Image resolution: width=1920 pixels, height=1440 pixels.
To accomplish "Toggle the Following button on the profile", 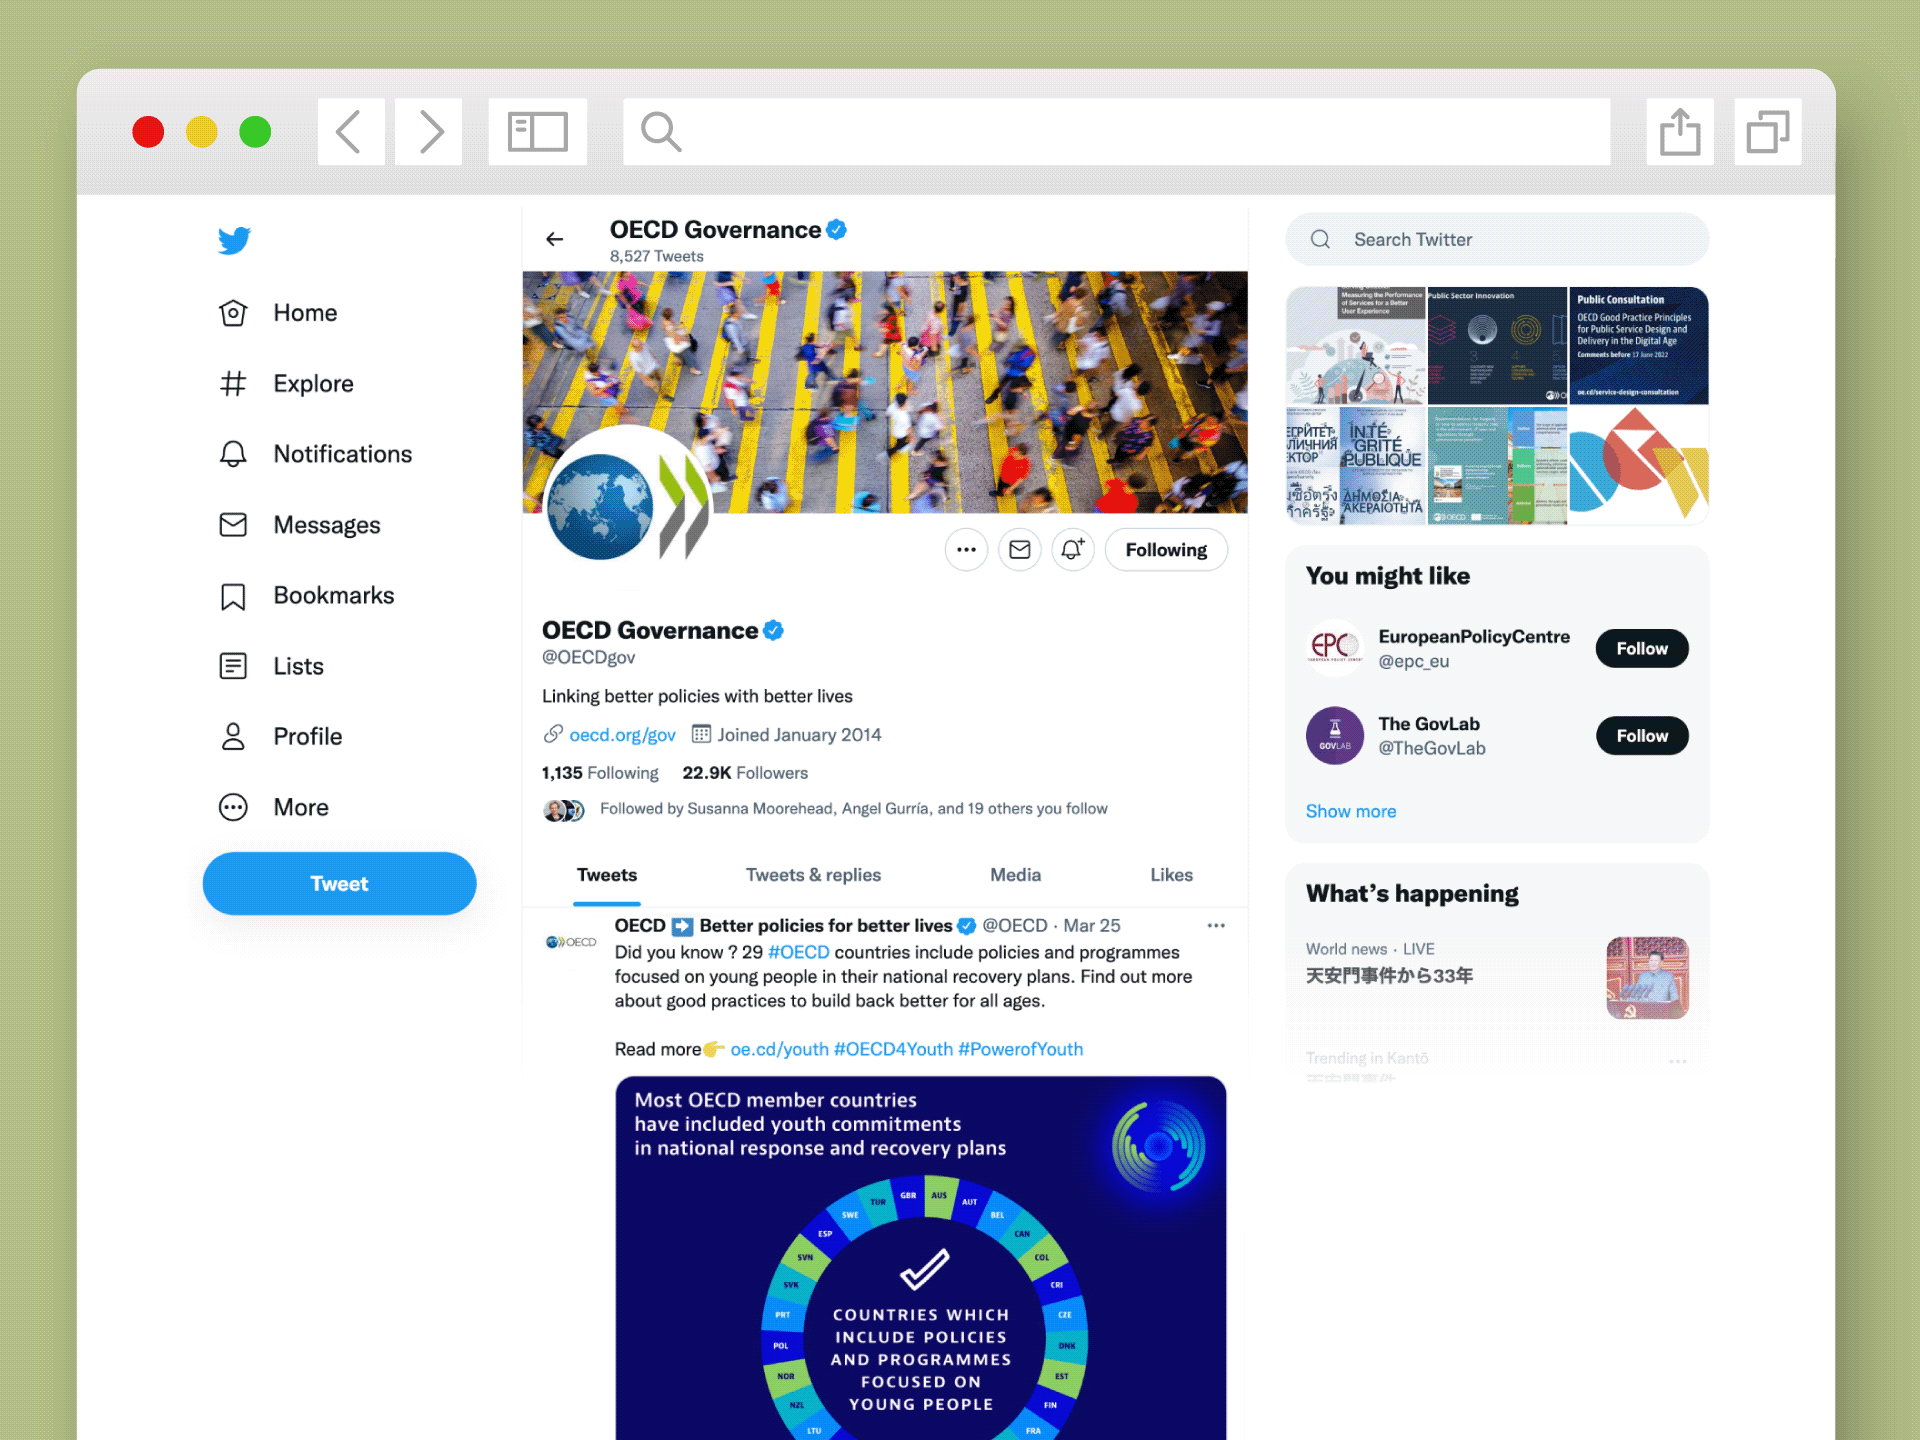I will coord(1166,550).
